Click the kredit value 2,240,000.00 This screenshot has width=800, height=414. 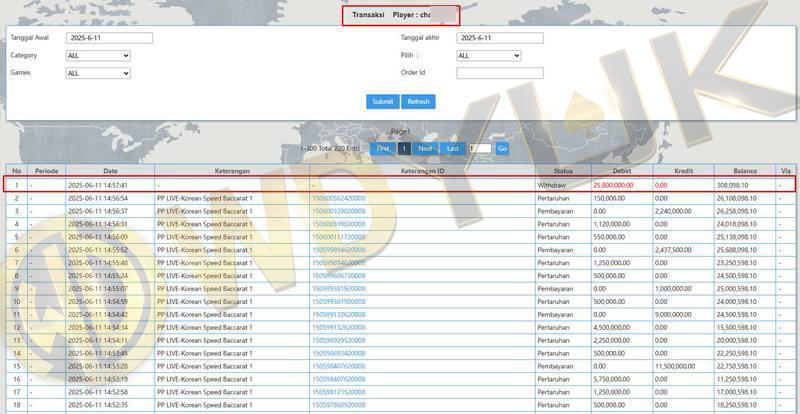pyautogui.click(x=673, y=211)
